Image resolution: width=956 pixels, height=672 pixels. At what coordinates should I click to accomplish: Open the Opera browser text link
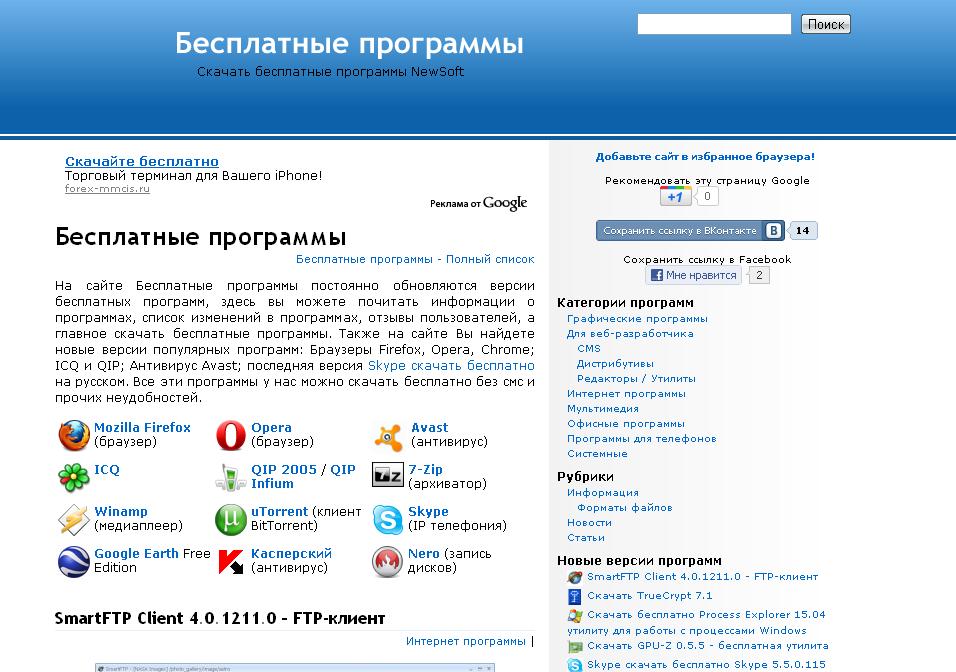coord(271,427)
